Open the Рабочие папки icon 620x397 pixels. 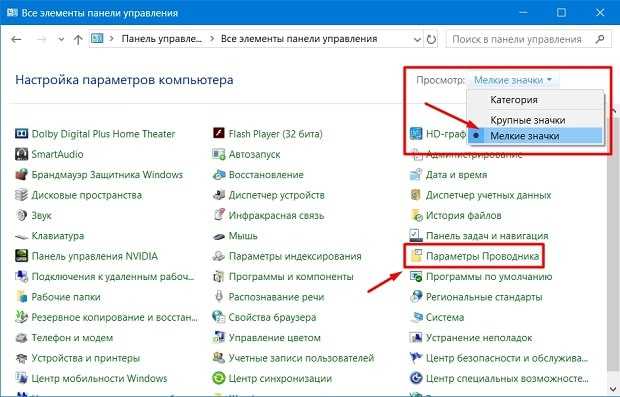[21, 297]
